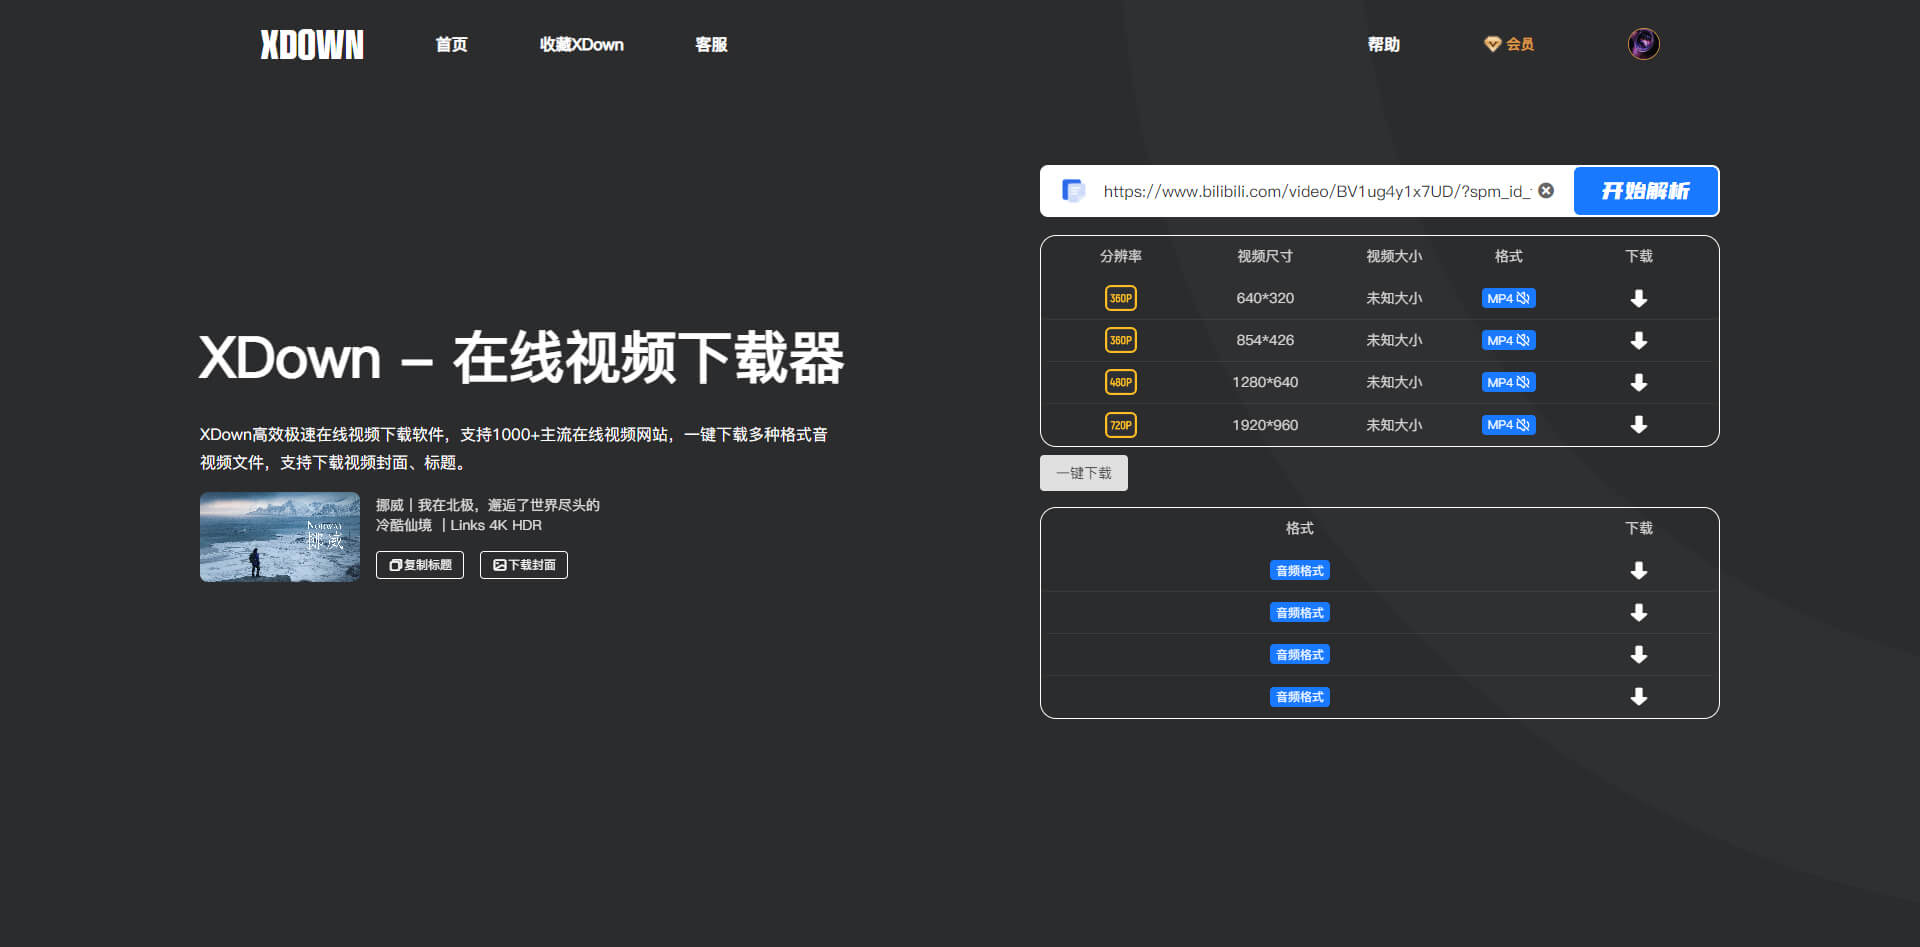Click the XDOWN logo
This screenshot has width=1920, height=947.
click(312, 44)
